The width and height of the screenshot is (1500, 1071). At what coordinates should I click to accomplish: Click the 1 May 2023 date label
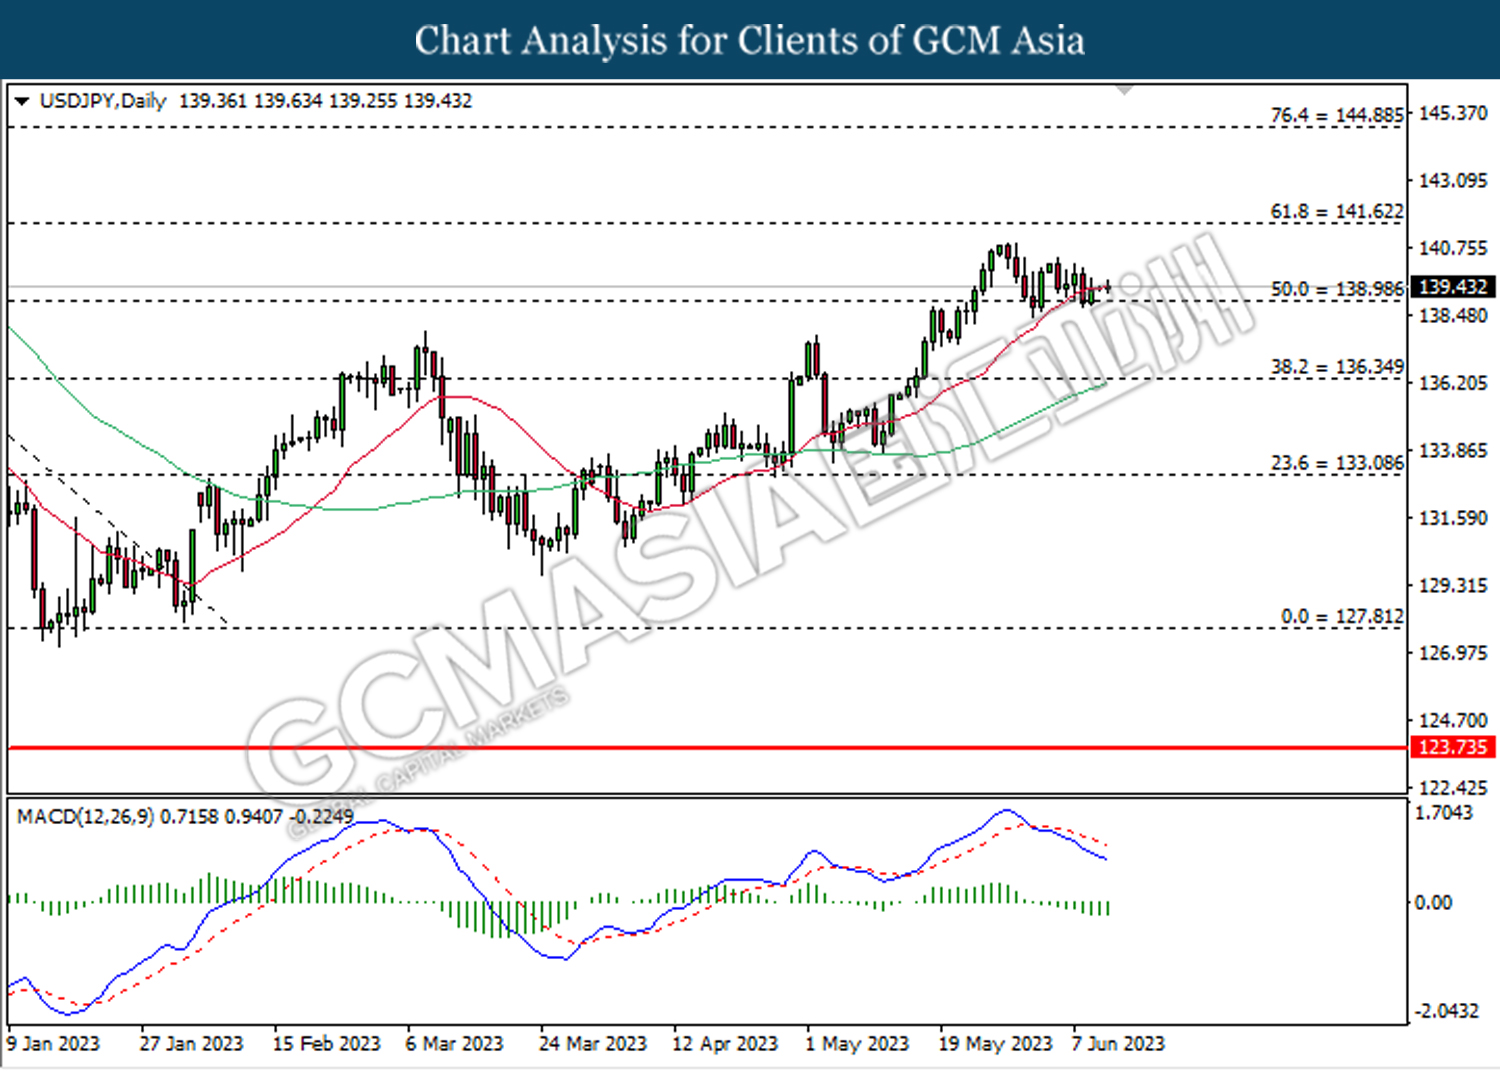click(x=857, y=1044)
